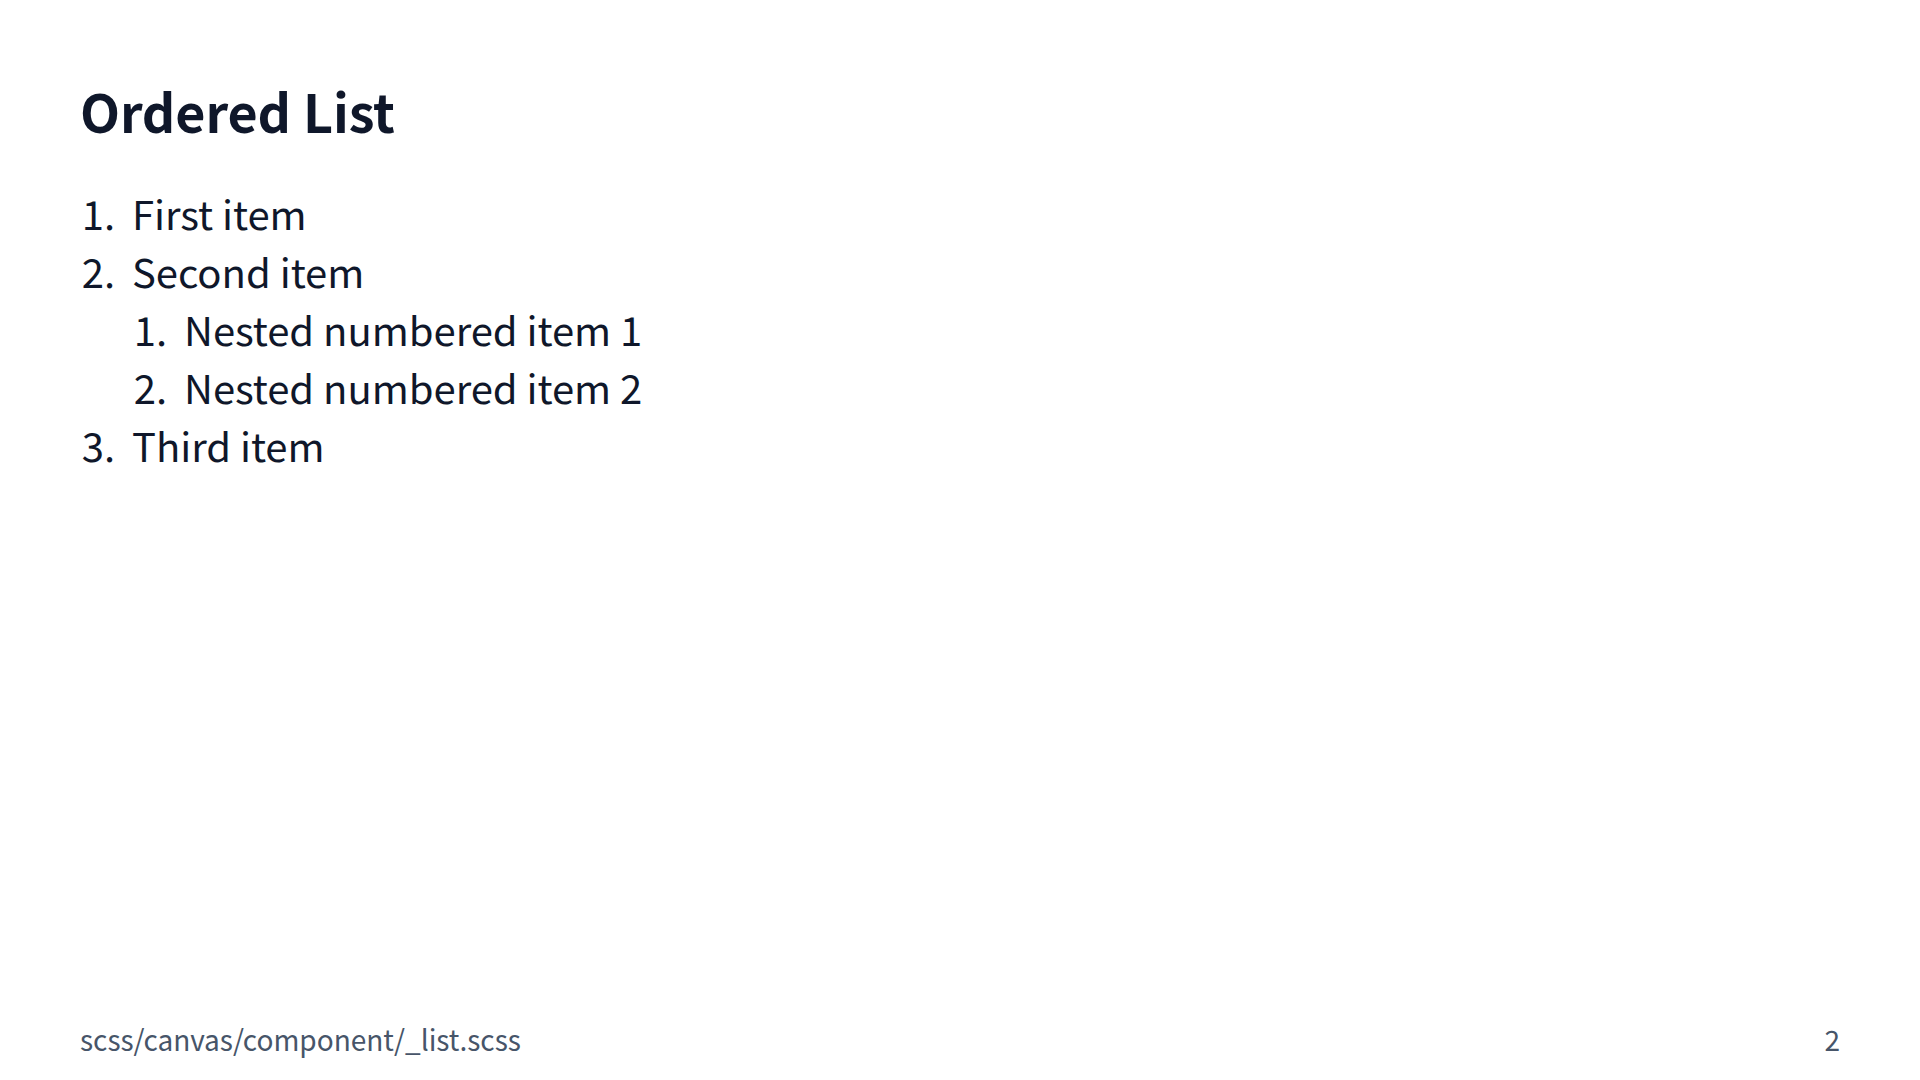Click "_list.scss" filename in the footer

coord(463,1041)
